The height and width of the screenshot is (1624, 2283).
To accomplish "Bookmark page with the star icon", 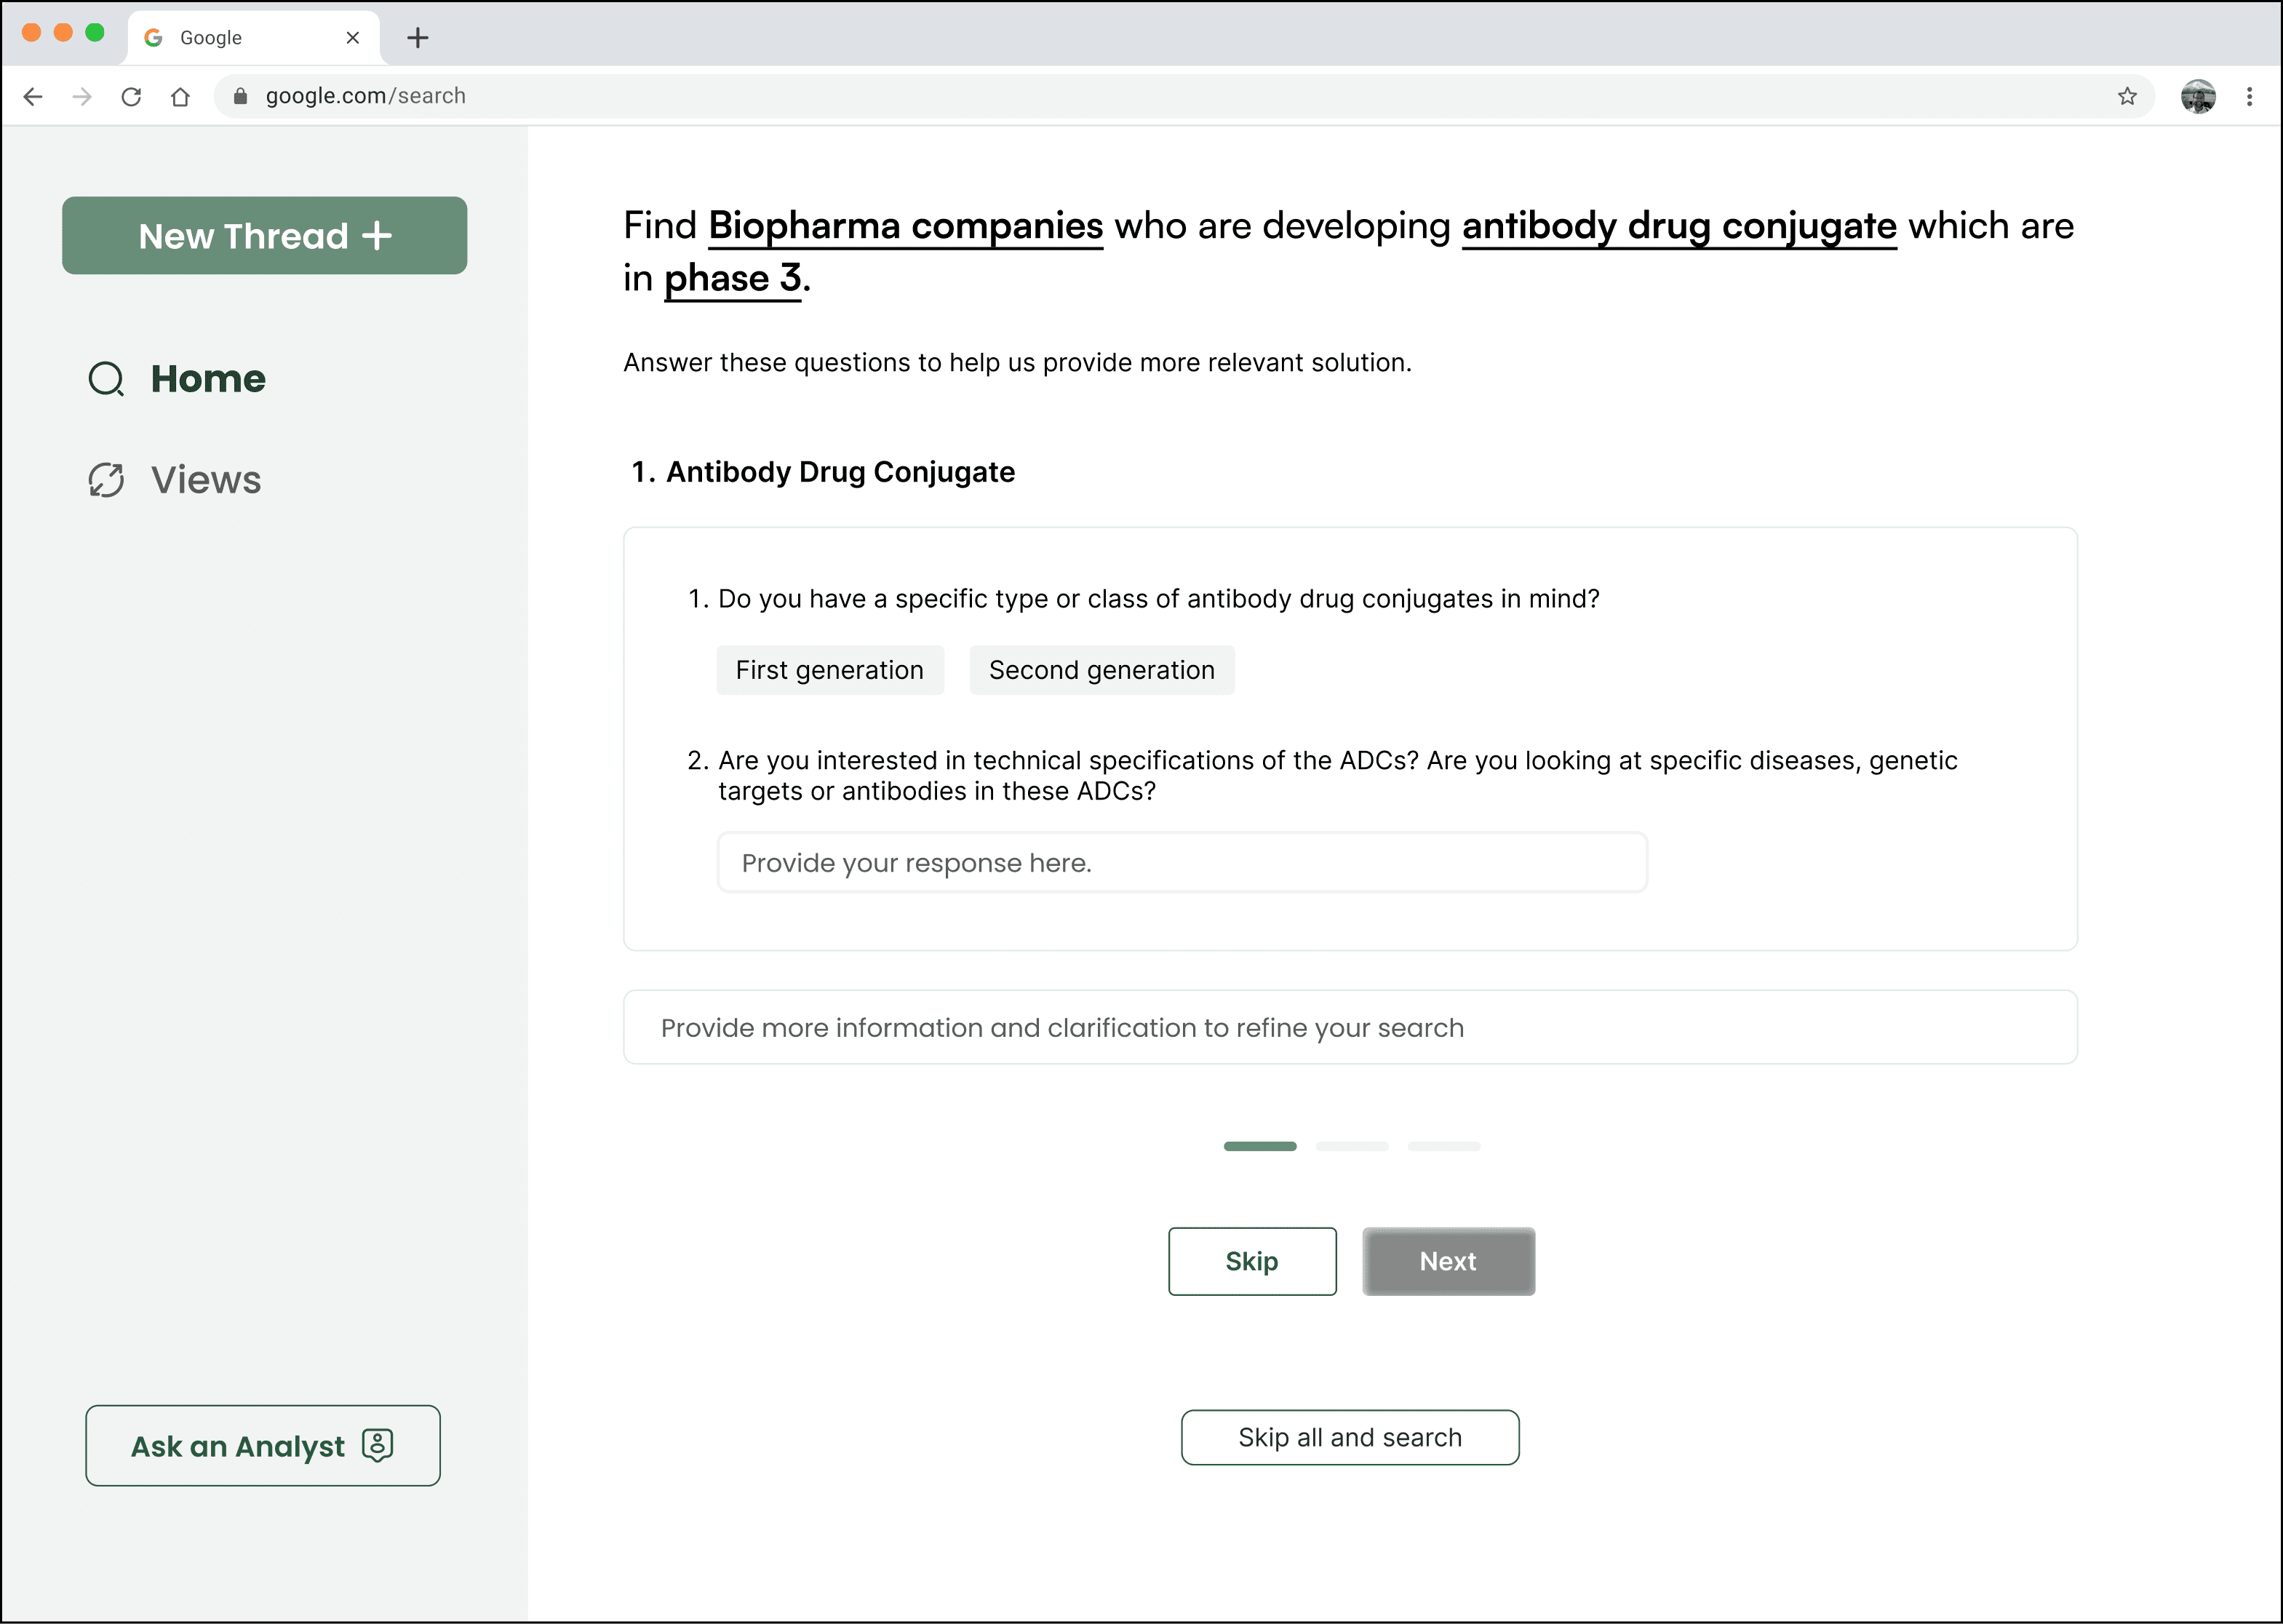I will coord(2127,96).
